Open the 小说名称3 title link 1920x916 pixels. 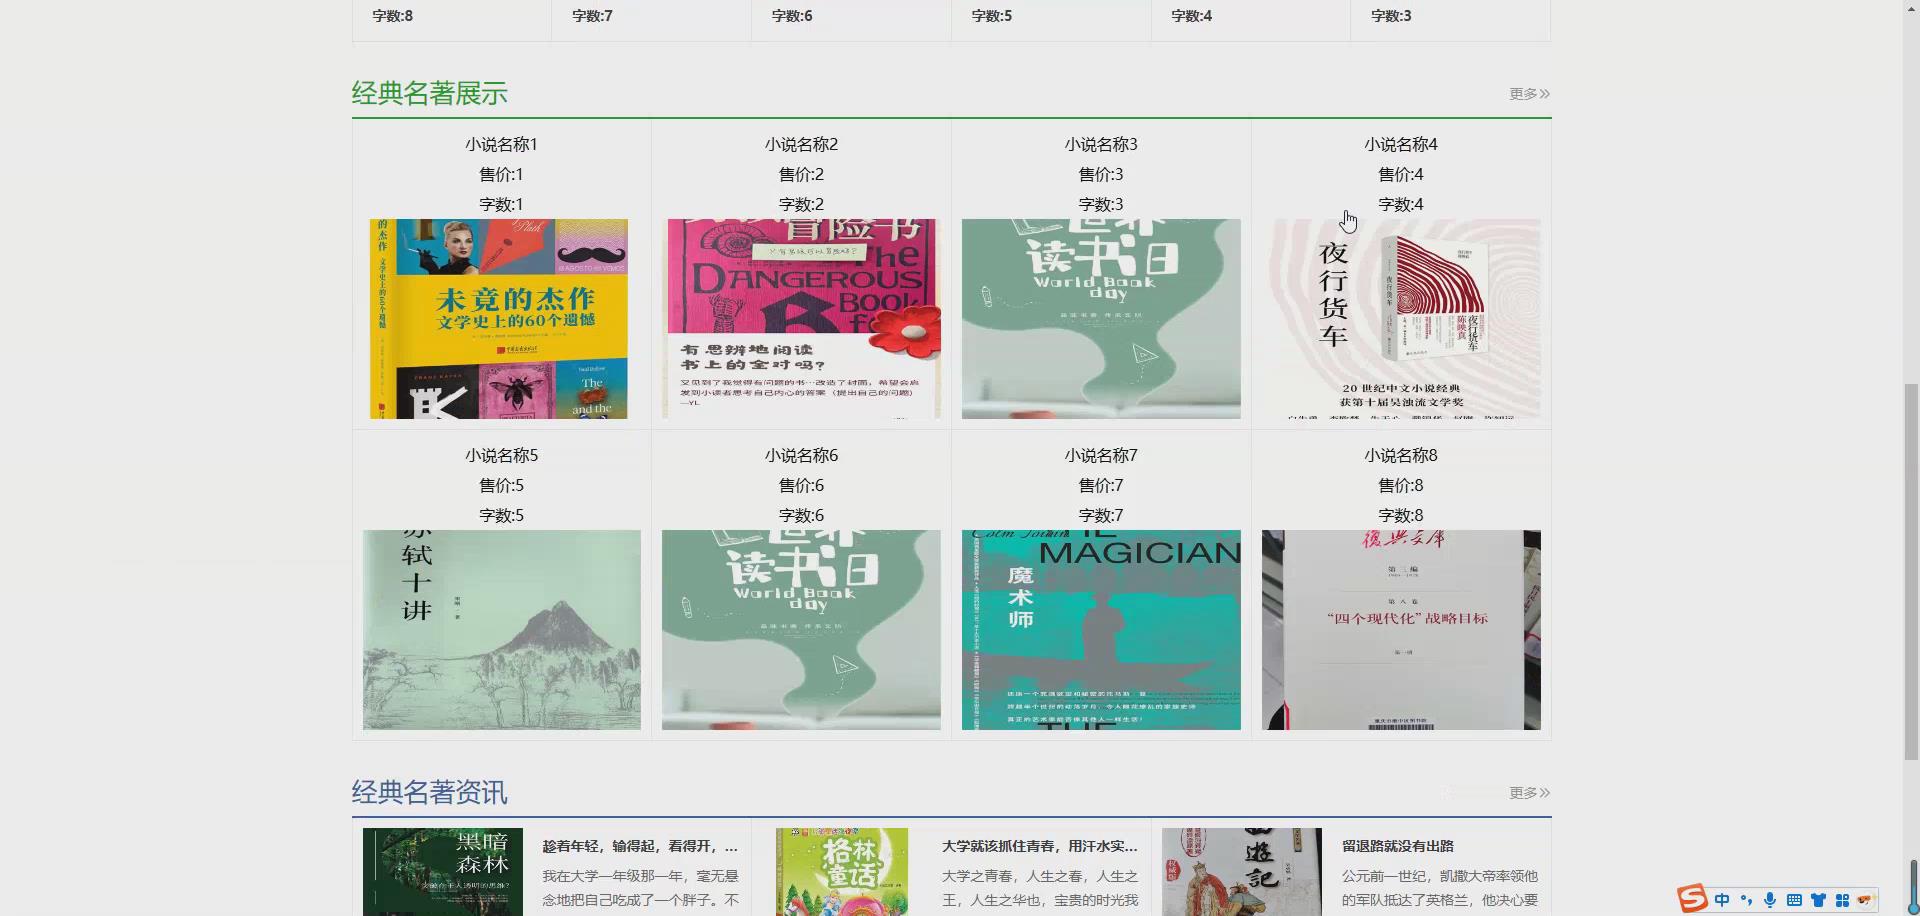coord(1101,145)
